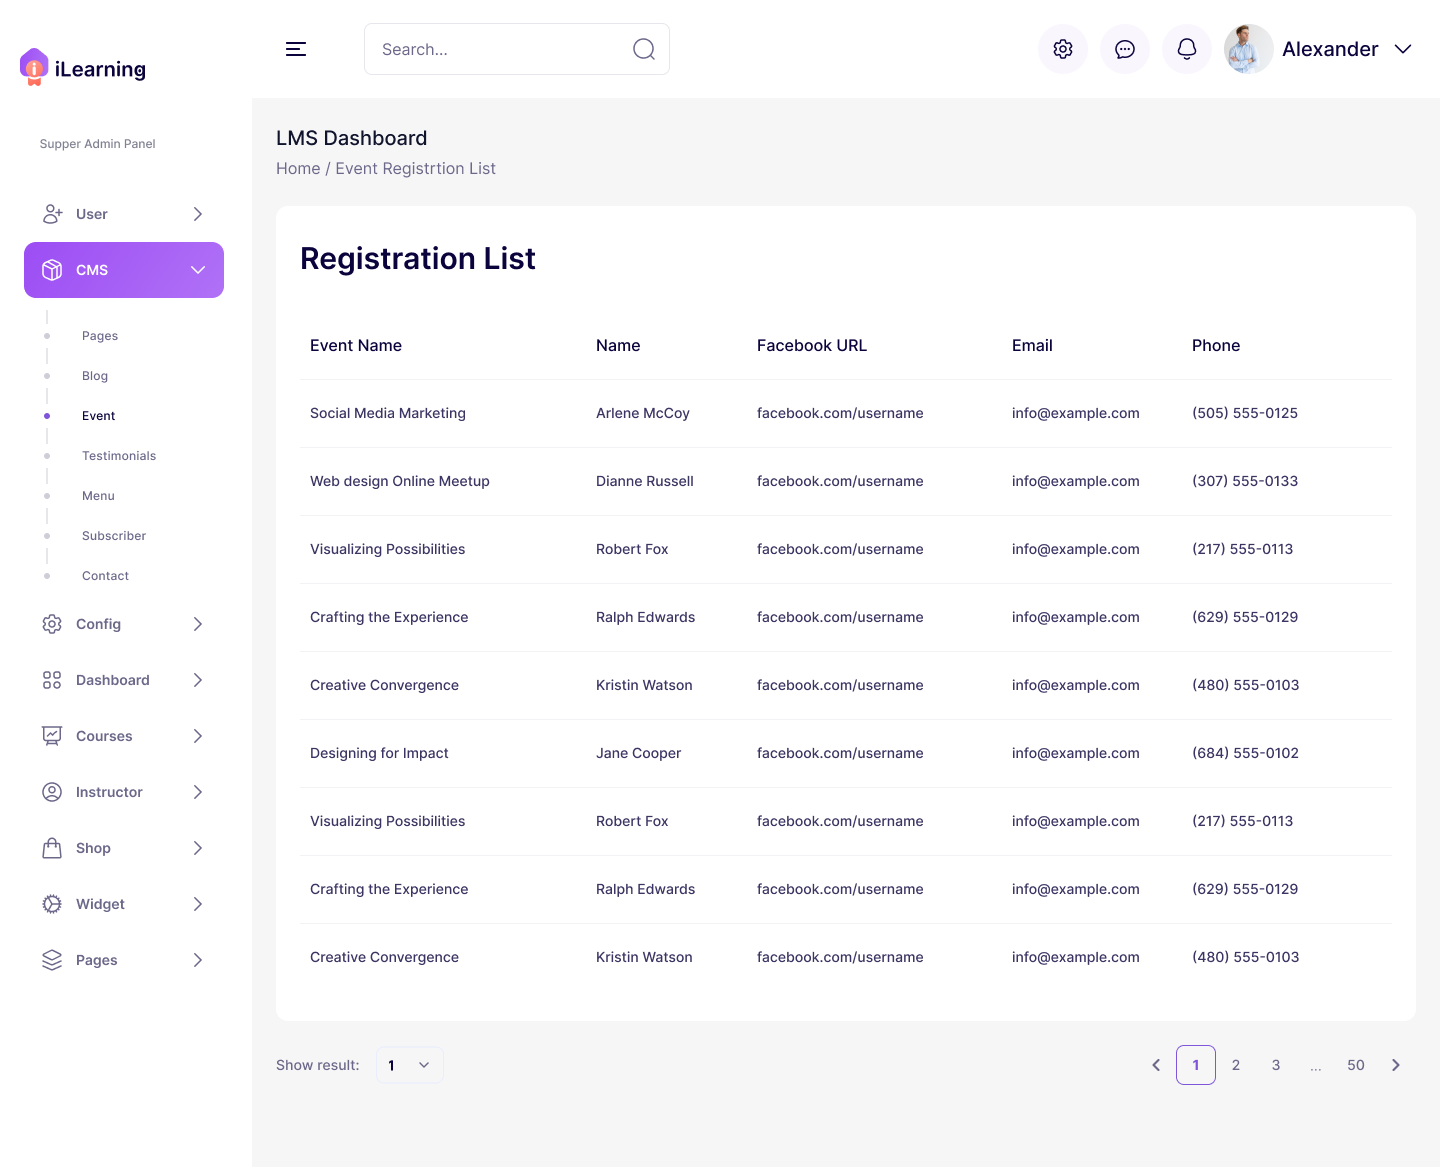Image resolution: width=1440 pixels, height=1167 pixels.
Task: Click the next page arrow
Action: [x=1396, y=1065]
